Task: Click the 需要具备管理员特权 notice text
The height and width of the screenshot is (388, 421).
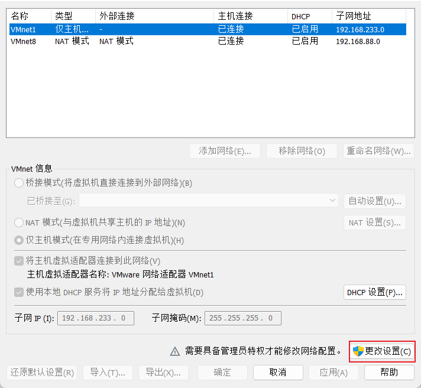Action: 263,351
